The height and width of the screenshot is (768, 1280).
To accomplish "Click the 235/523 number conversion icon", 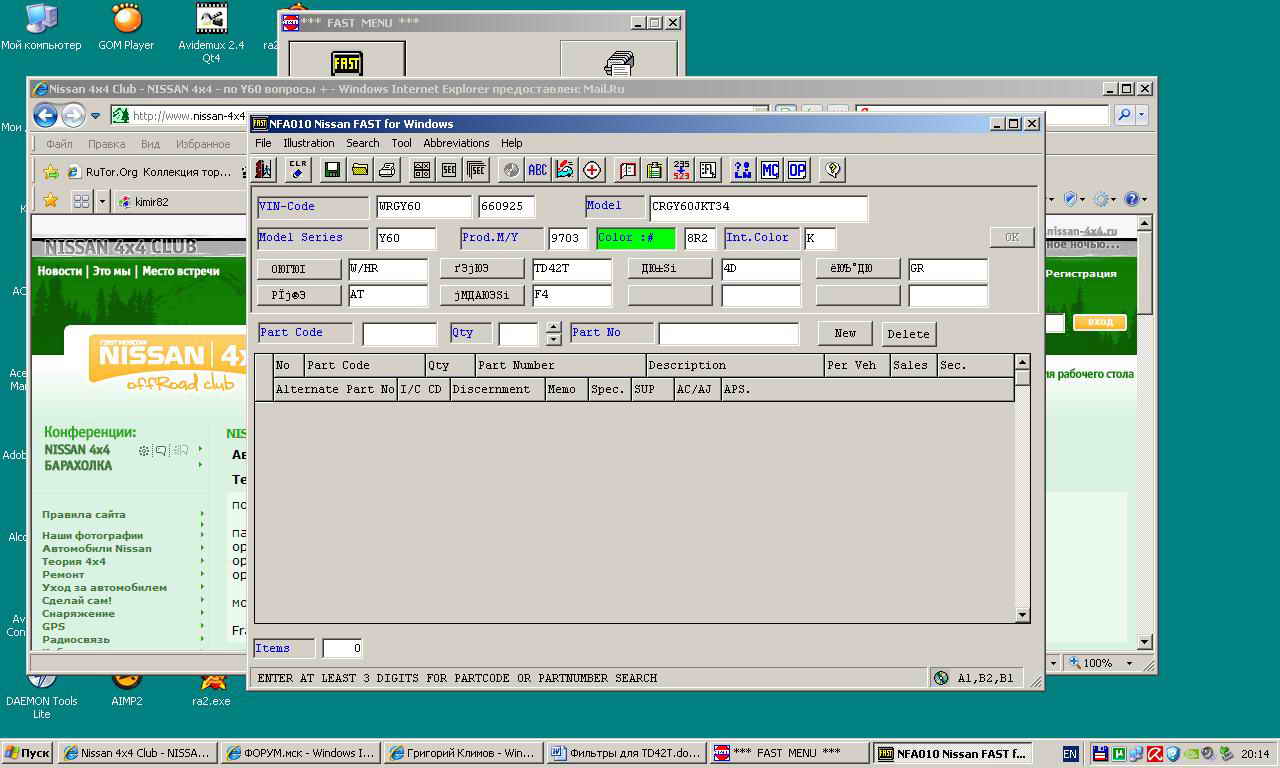I will tap(682, 170).
